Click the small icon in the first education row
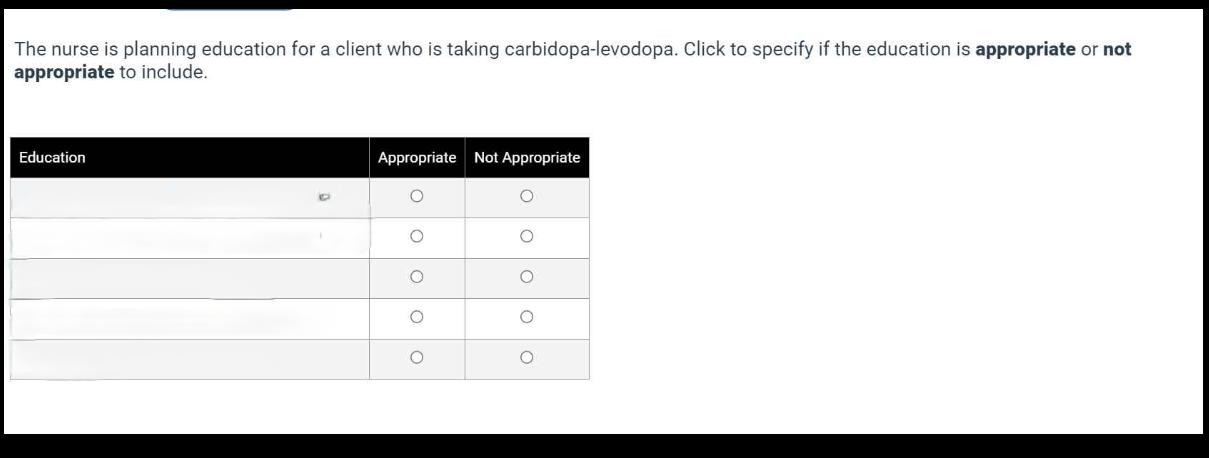The width and height of the screenshot is (1209, 458). tap(323, 197)
